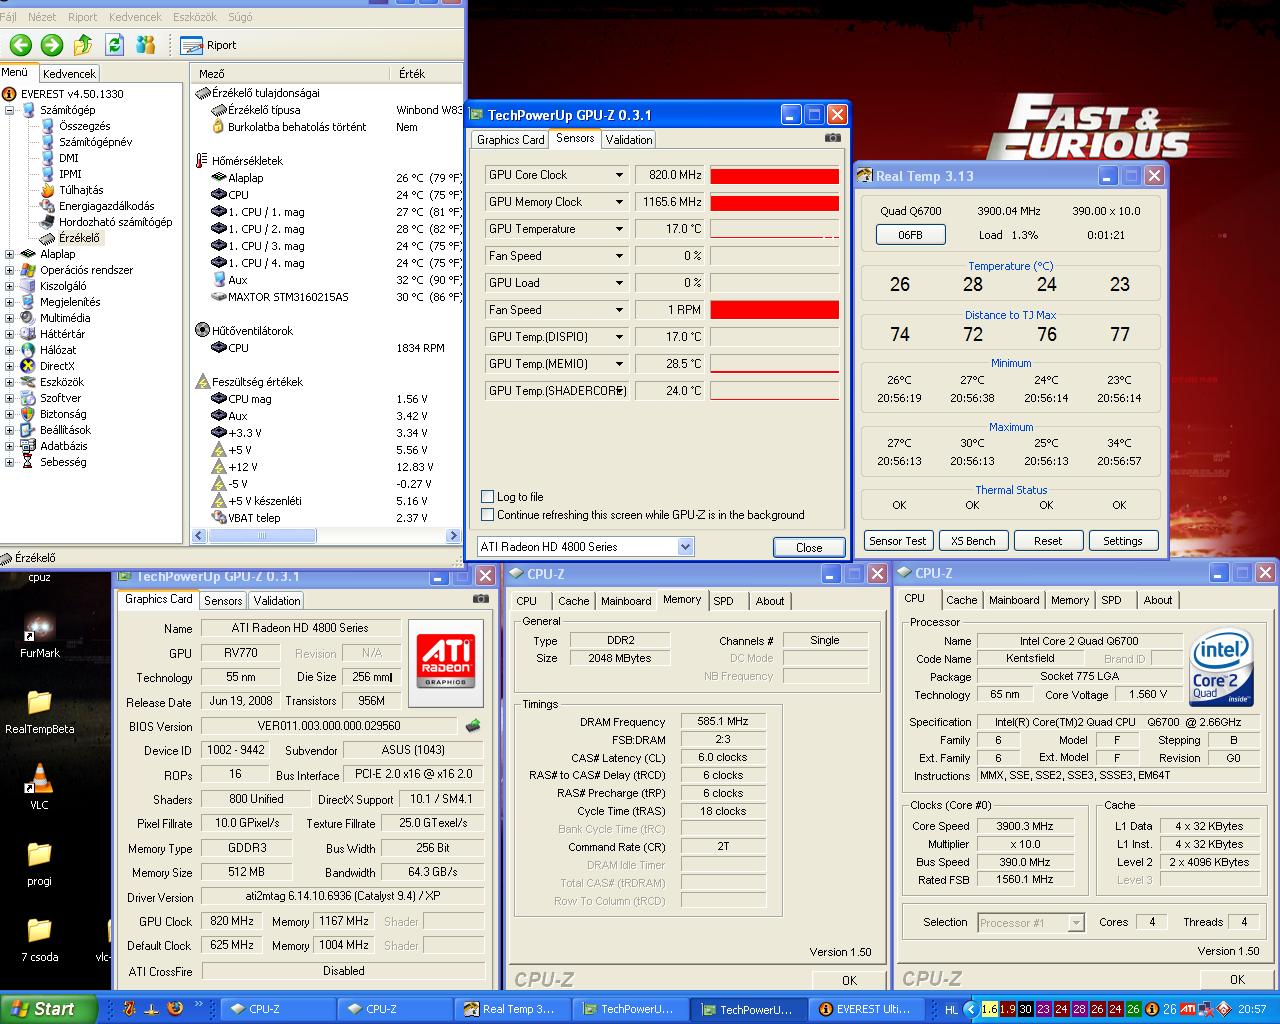Select Összegzés icon in EVEREST tree

coord(47,126)
